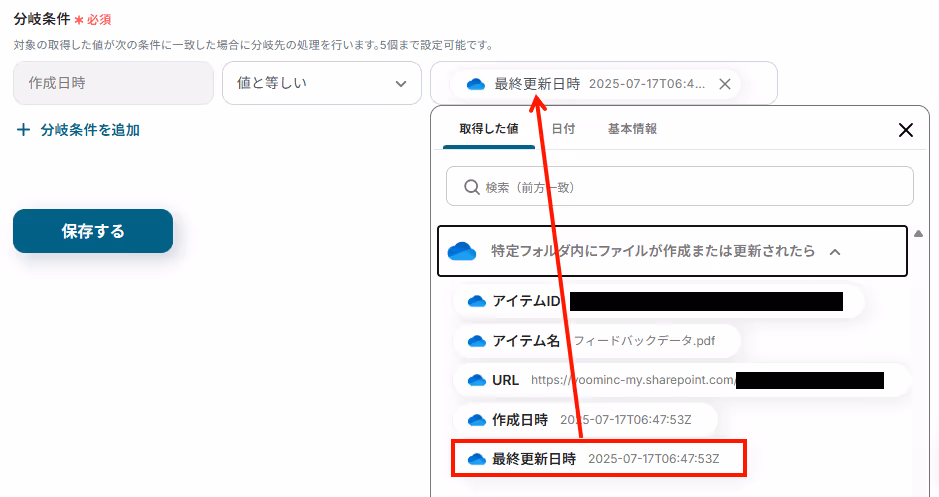939x497 pixels.
Task: Open the 値と等しい operator dropdown
Action: point(322,83)
